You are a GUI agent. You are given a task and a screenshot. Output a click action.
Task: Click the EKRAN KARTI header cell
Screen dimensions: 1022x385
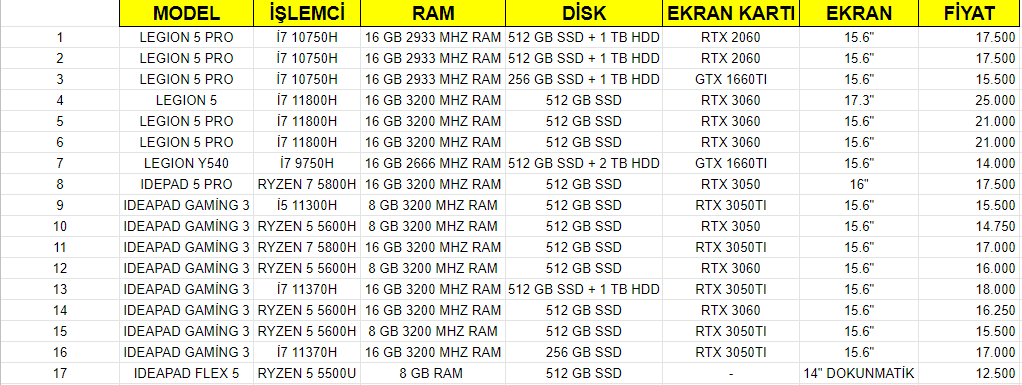tap(731, 13)
